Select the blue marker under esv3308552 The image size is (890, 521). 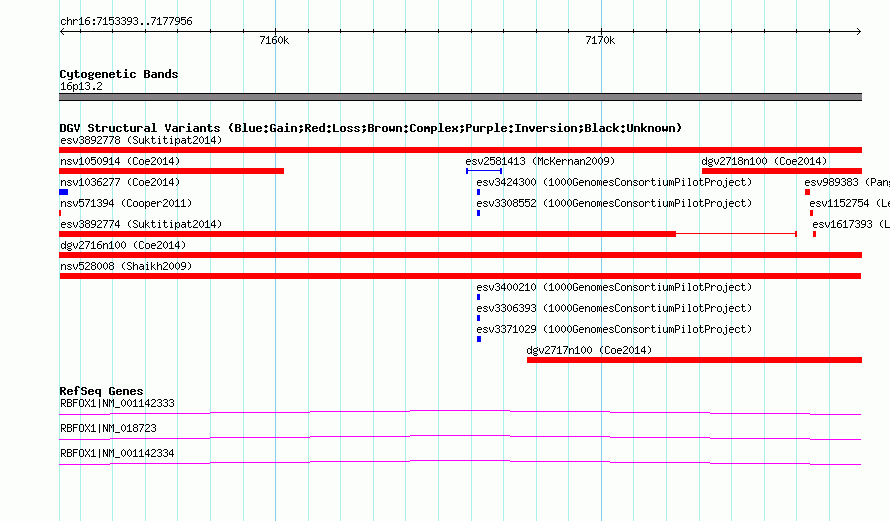(x=478, y=213)
